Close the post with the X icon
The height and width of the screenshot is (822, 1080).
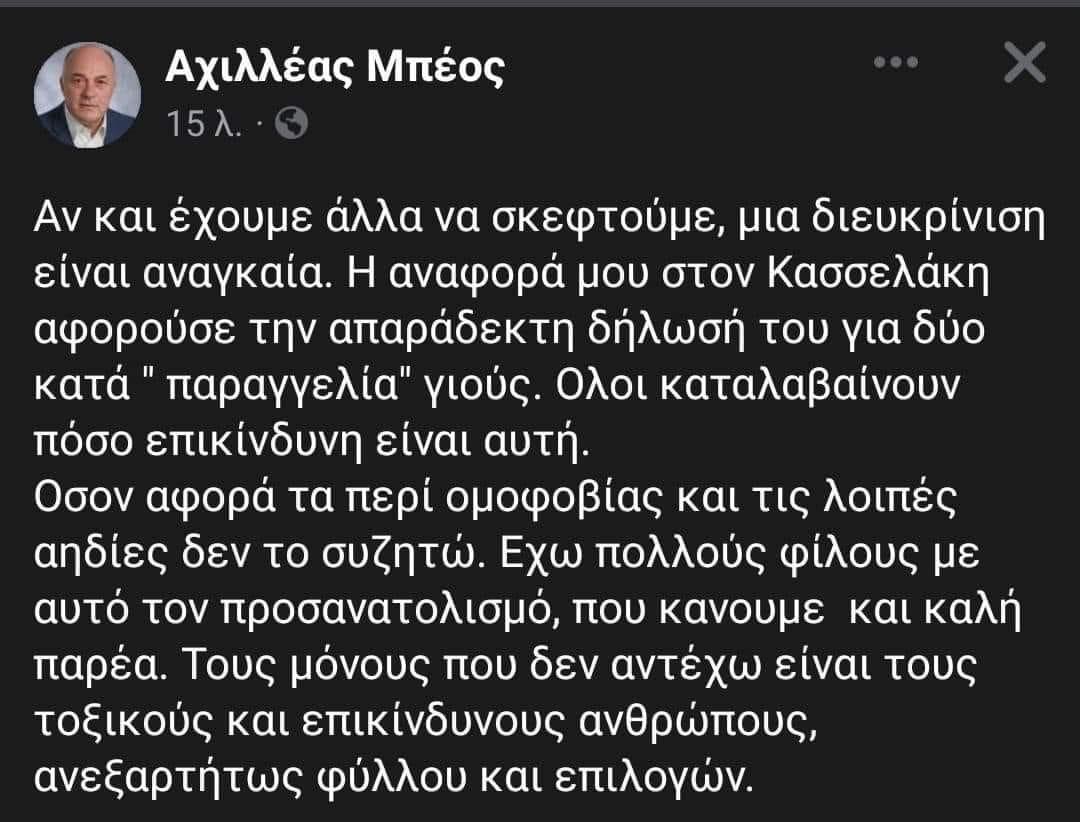[x=1023, y=65]
